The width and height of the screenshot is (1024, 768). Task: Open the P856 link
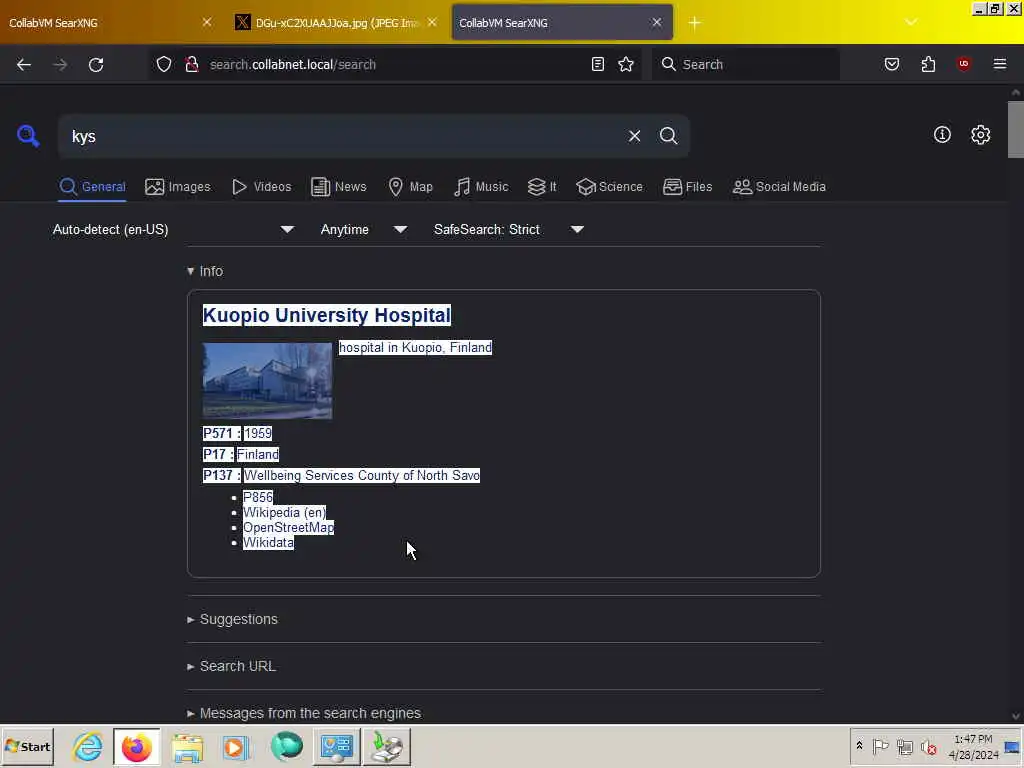pyautogui.click(x=258, y=497)
